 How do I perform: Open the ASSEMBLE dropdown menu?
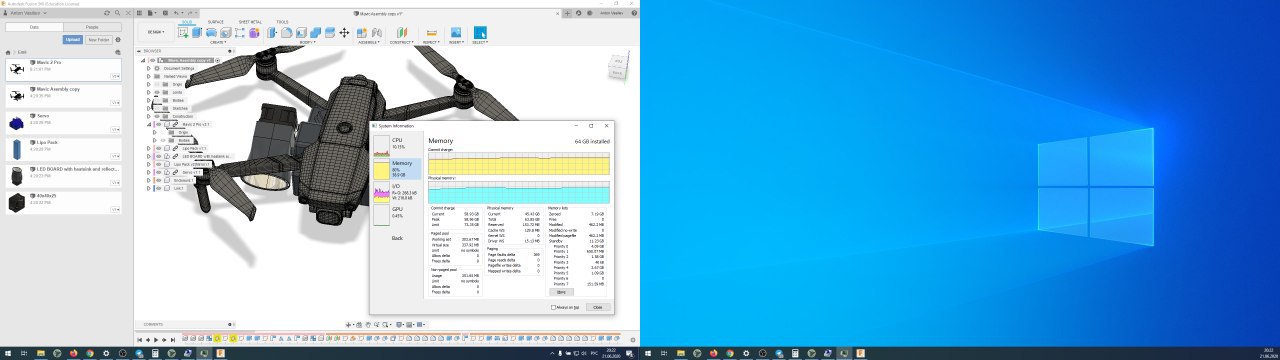(369, 42)
